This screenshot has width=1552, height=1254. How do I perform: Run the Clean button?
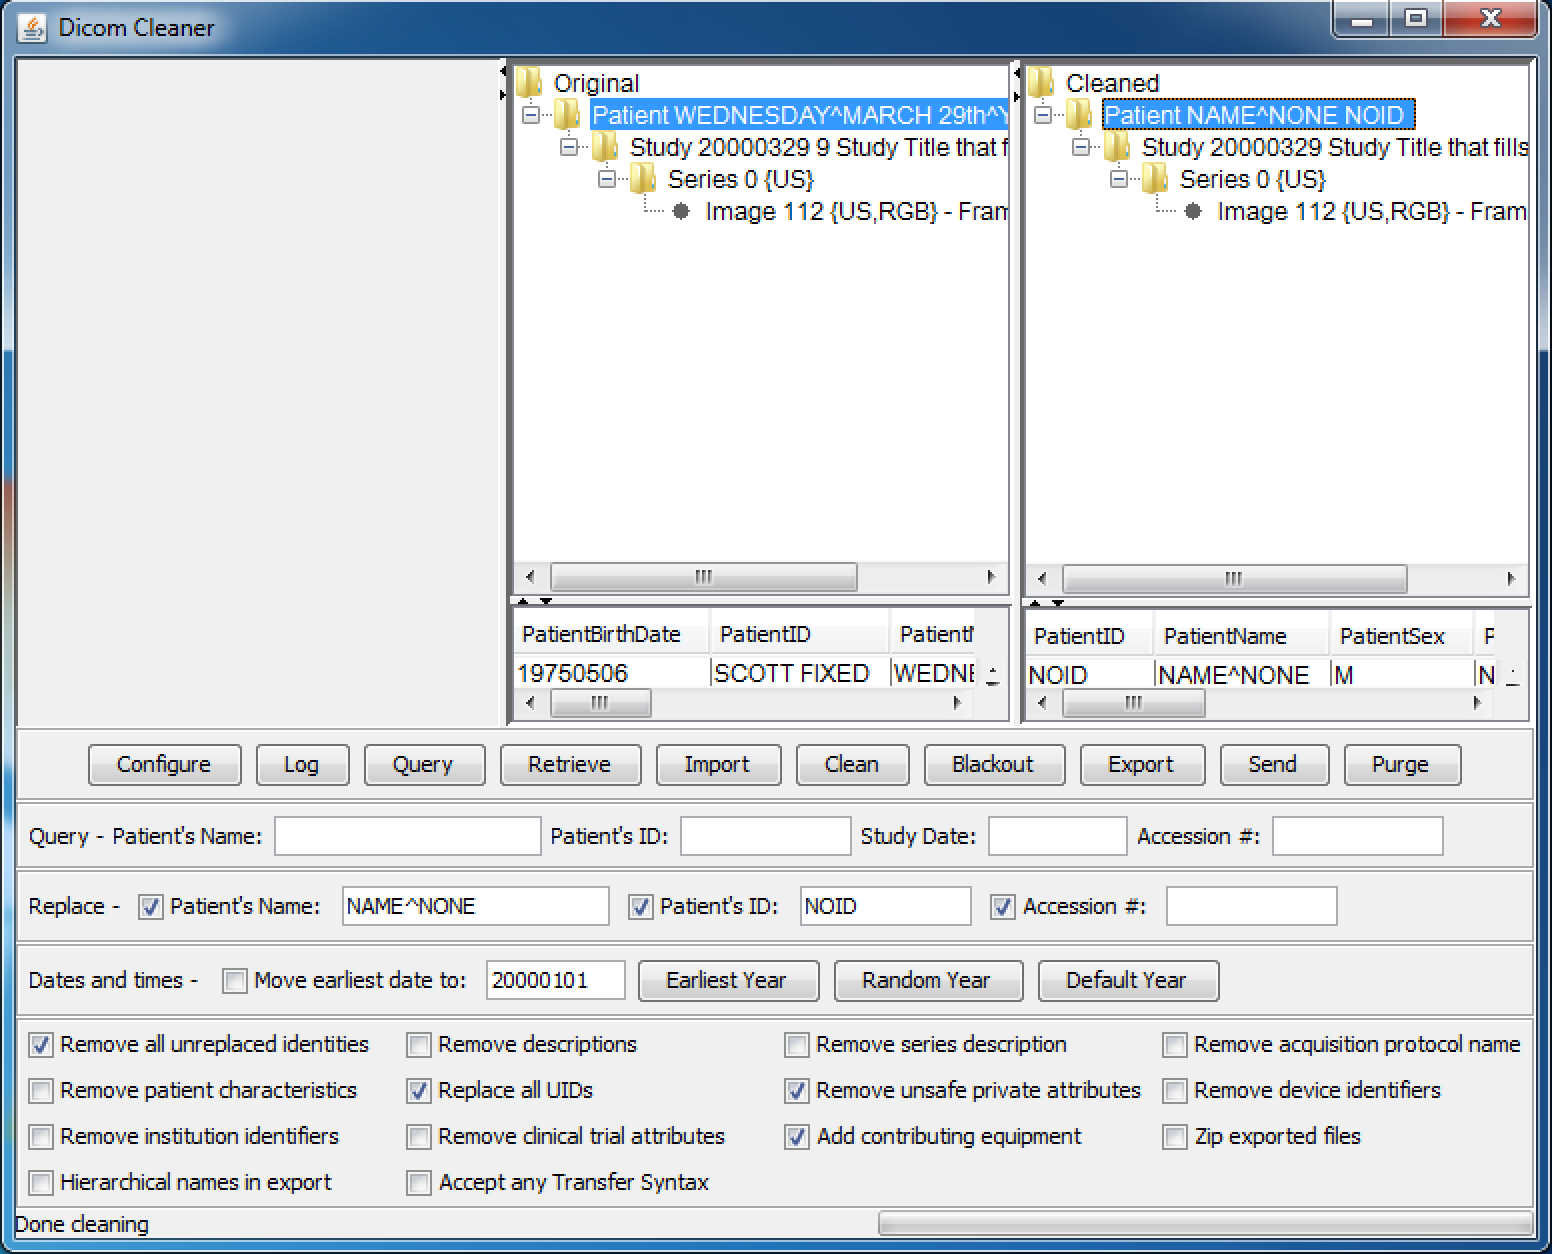[852, 765]
